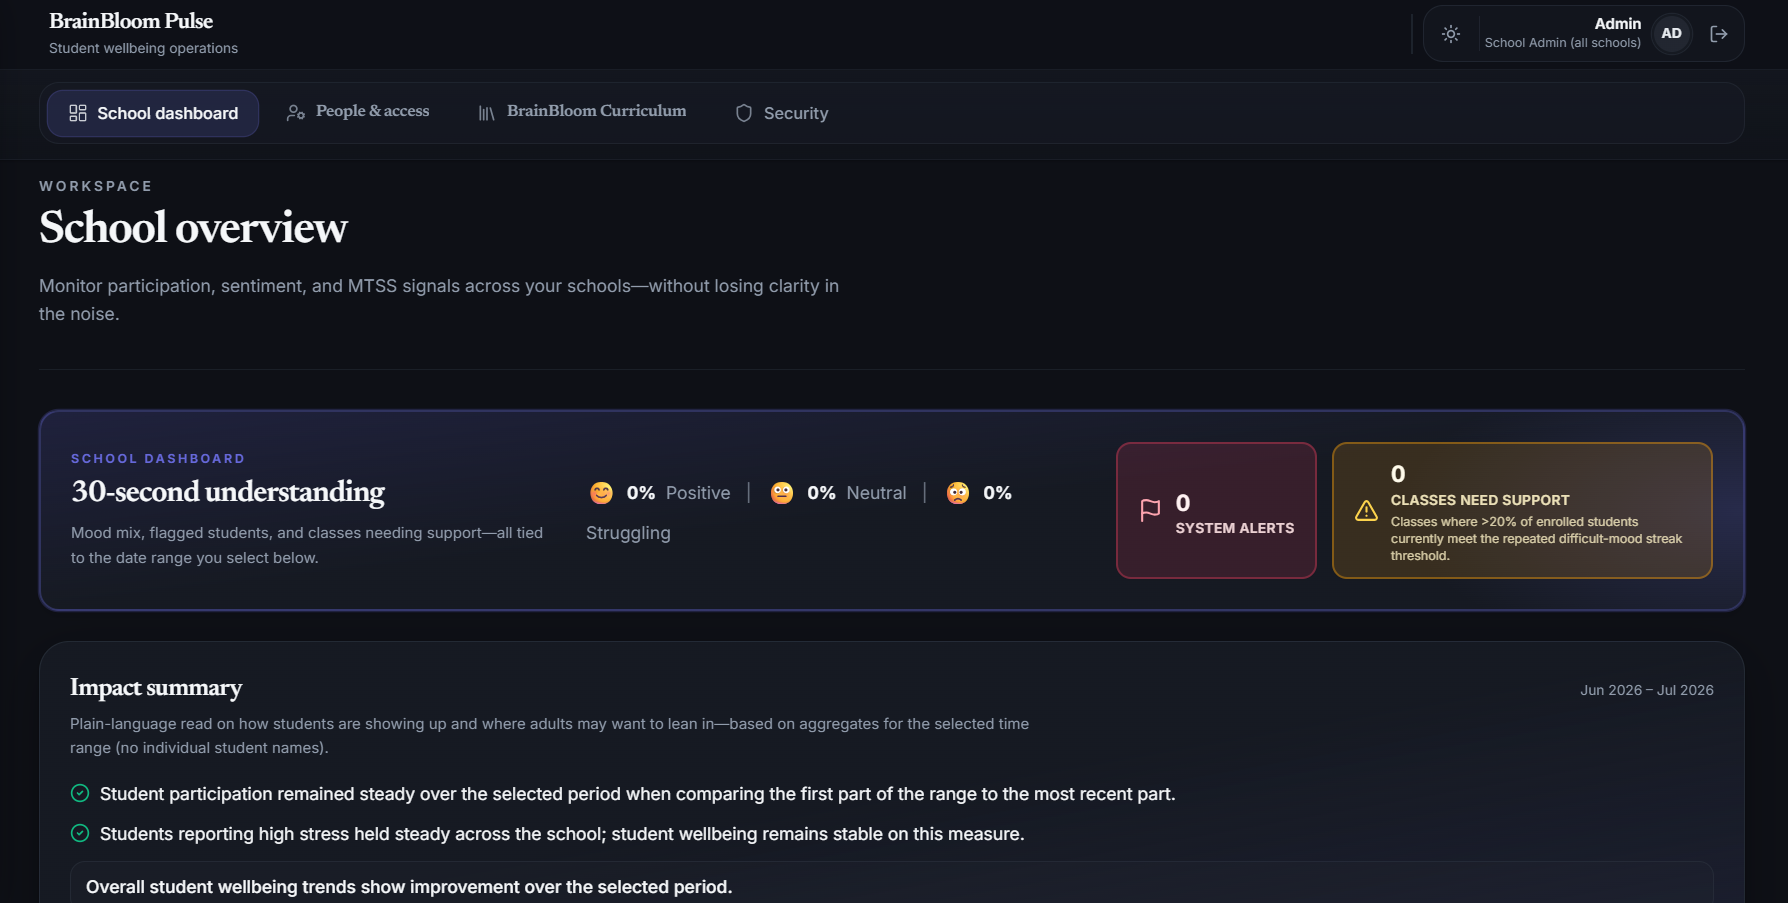Click the School dashboard grid icon
The height and width of the screenshot is (903, 1788).
pyautogui.click(x=78, y=113)
